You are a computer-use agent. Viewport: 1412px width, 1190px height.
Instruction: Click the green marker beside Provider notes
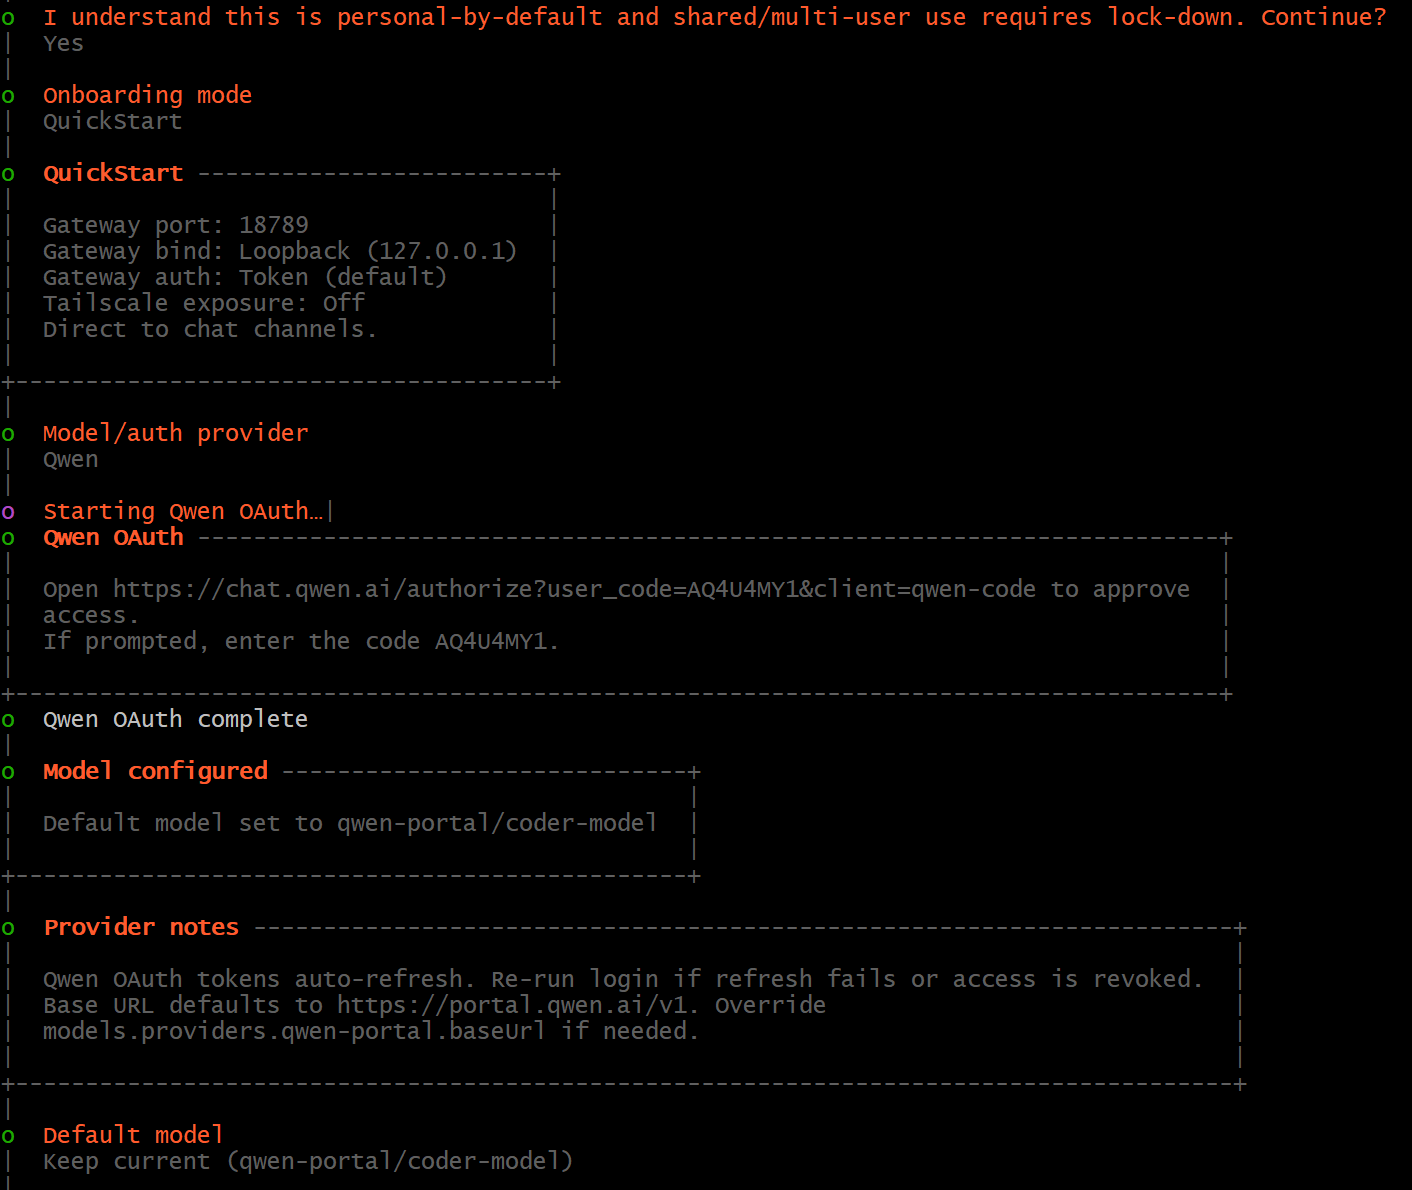click(x=8, y=929)
